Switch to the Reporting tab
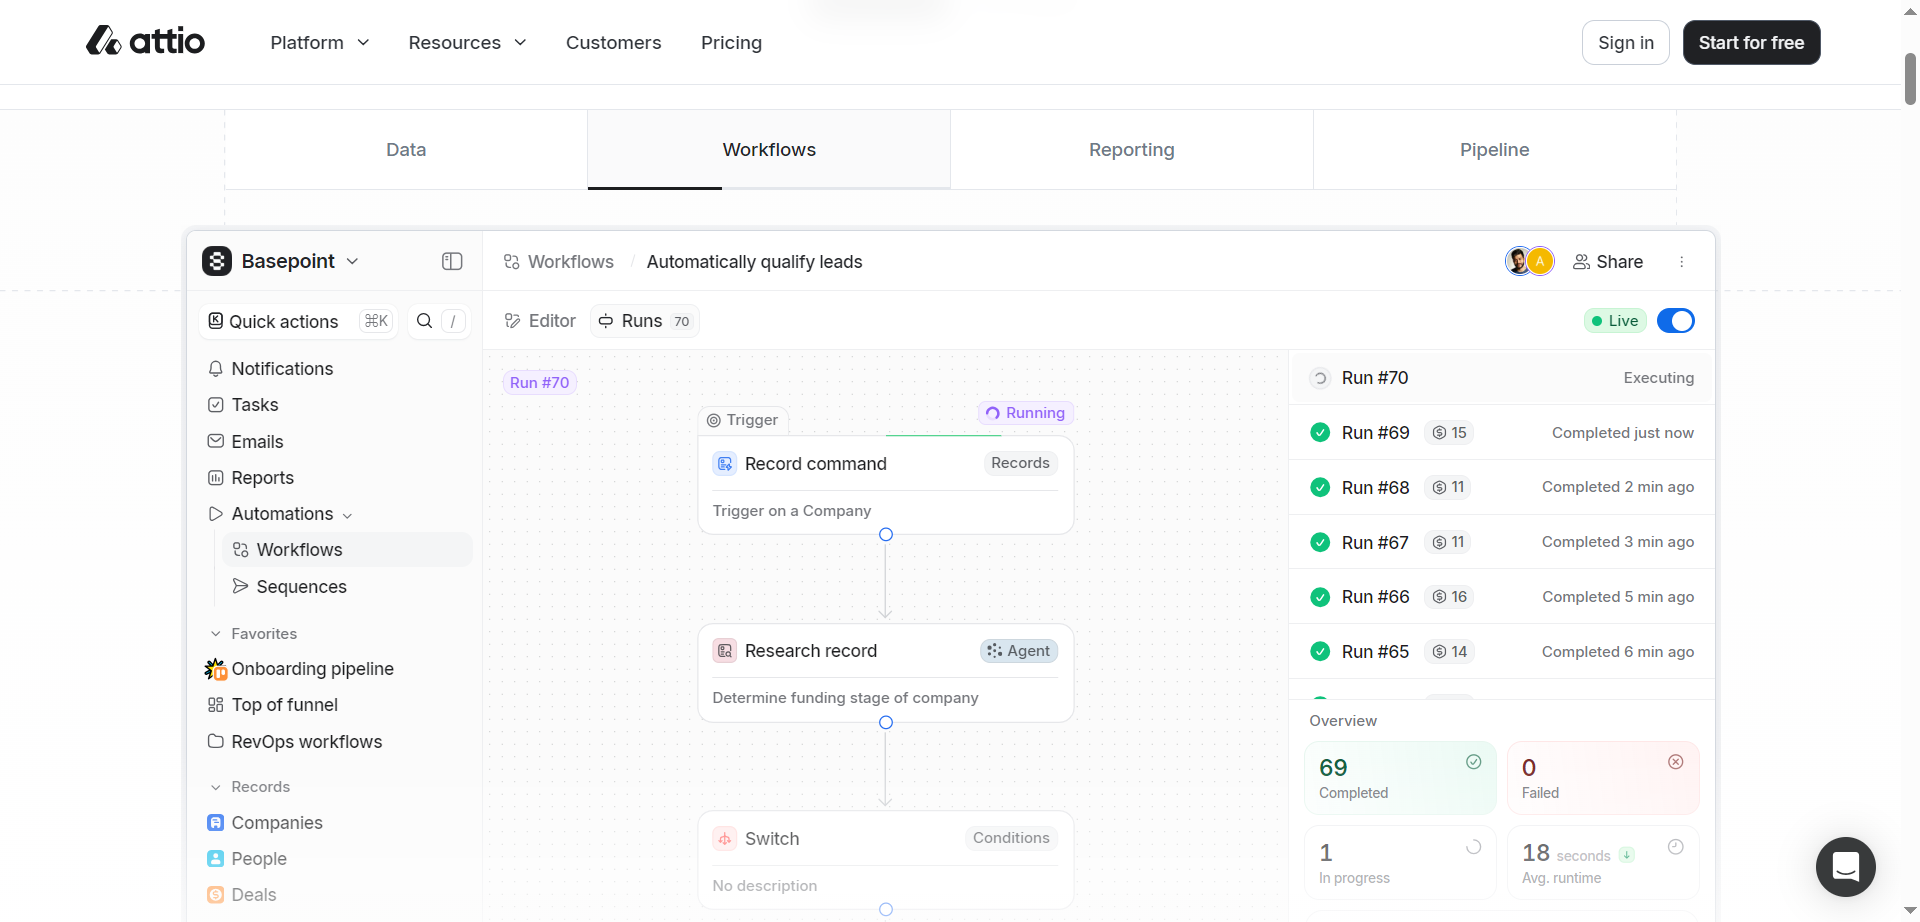1920x922 pixels. (1131, 149)
